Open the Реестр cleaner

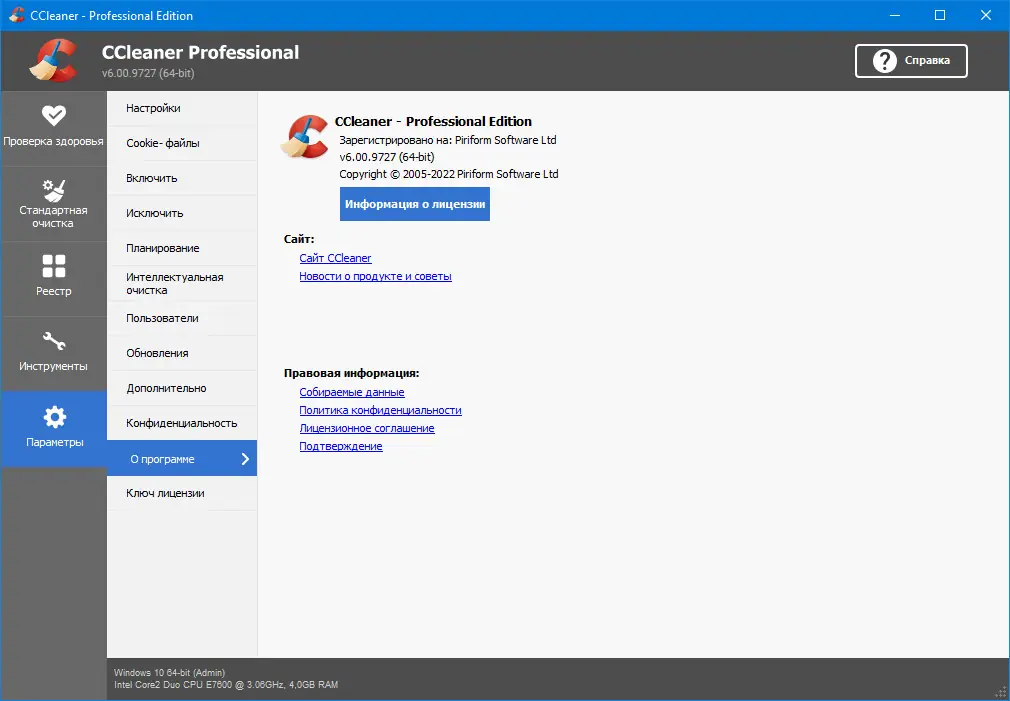coord(54,278)
